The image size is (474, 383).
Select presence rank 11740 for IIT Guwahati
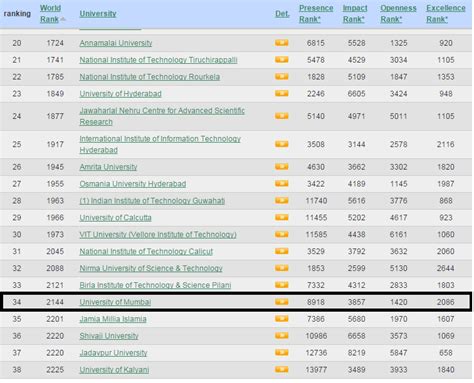[x=316, y=201]
